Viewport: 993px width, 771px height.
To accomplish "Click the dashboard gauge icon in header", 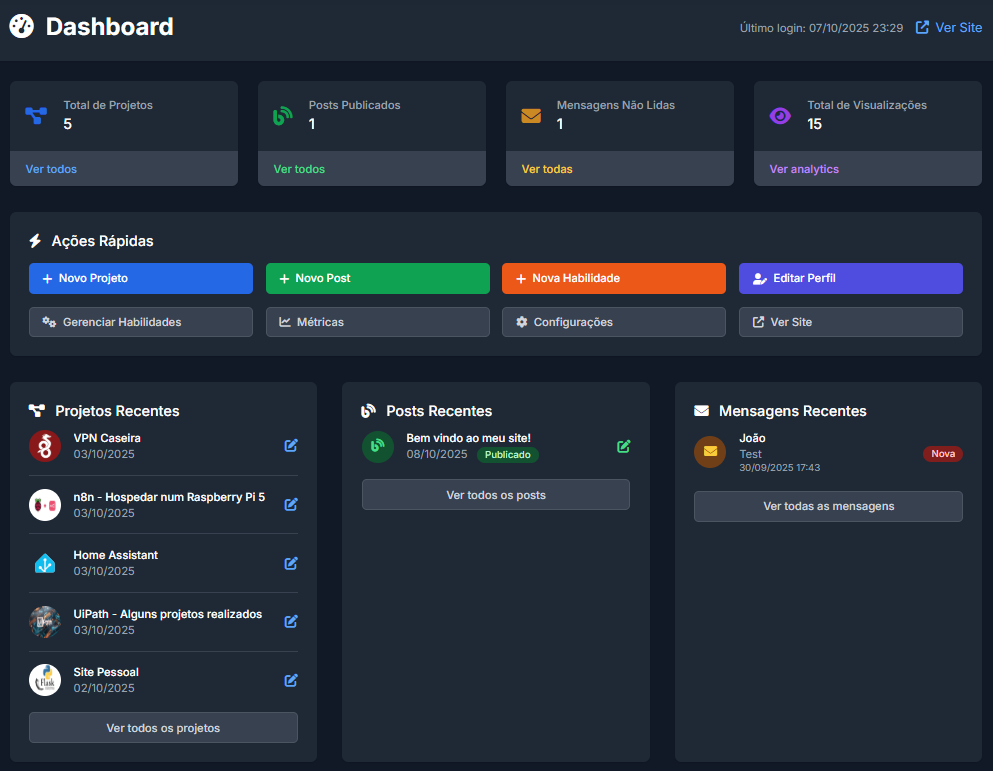I will 22,27.
